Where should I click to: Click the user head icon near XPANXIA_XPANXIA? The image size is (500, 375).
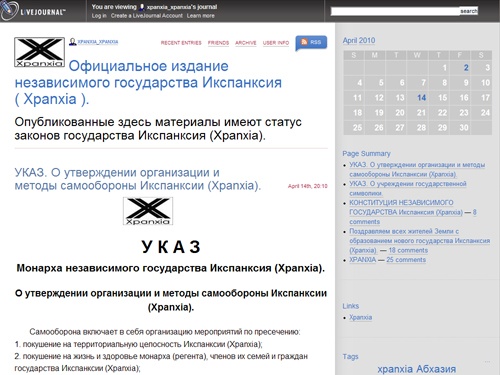tap(73, 42)
